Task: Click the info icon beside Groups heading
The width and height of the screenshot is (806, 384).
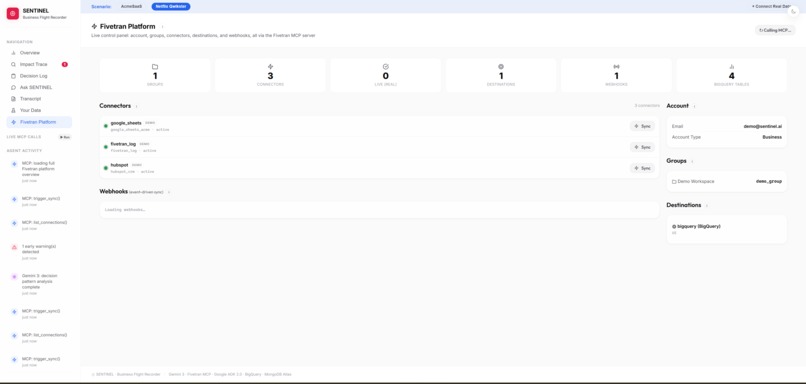Action: [692, 161]
